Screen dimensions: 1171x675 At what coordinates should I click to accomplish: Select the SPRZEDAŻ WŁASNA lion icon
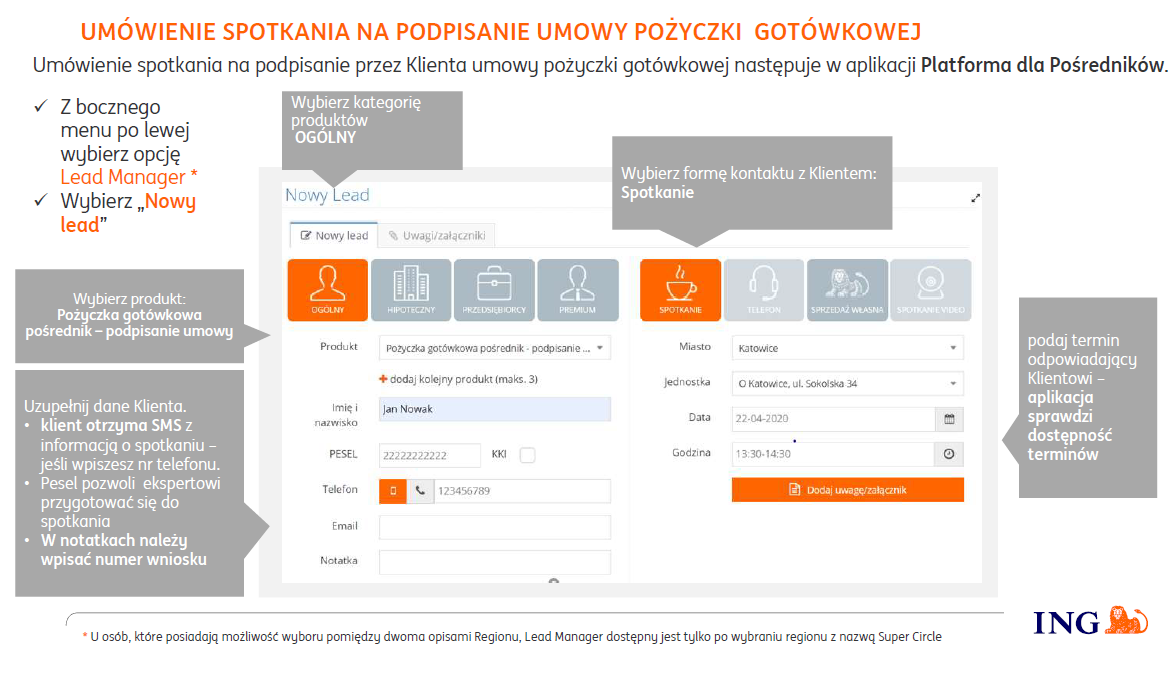(x=847, y=290)
